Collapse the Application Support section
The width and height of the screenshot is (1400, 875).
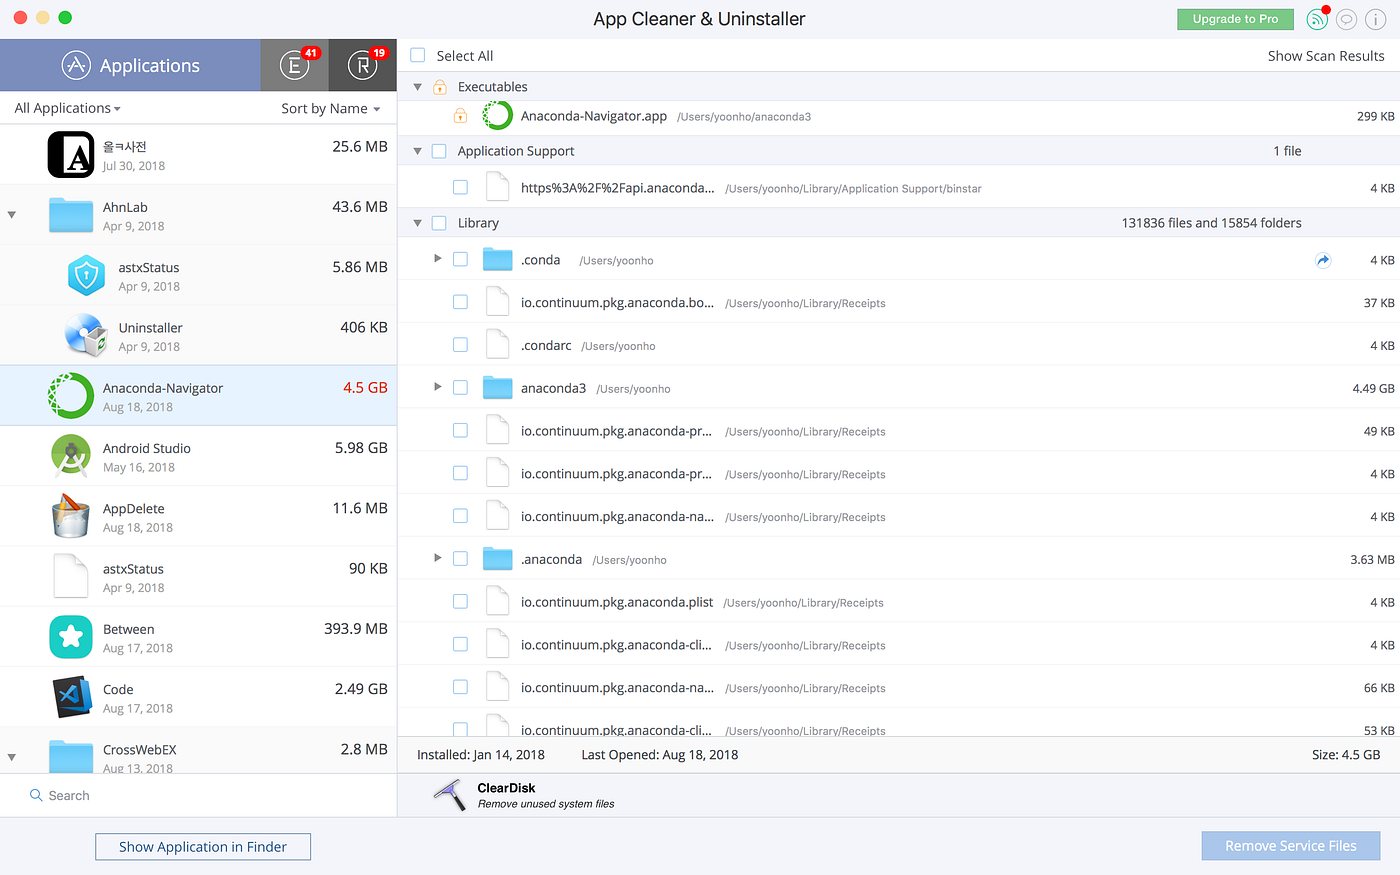(417, 150)
